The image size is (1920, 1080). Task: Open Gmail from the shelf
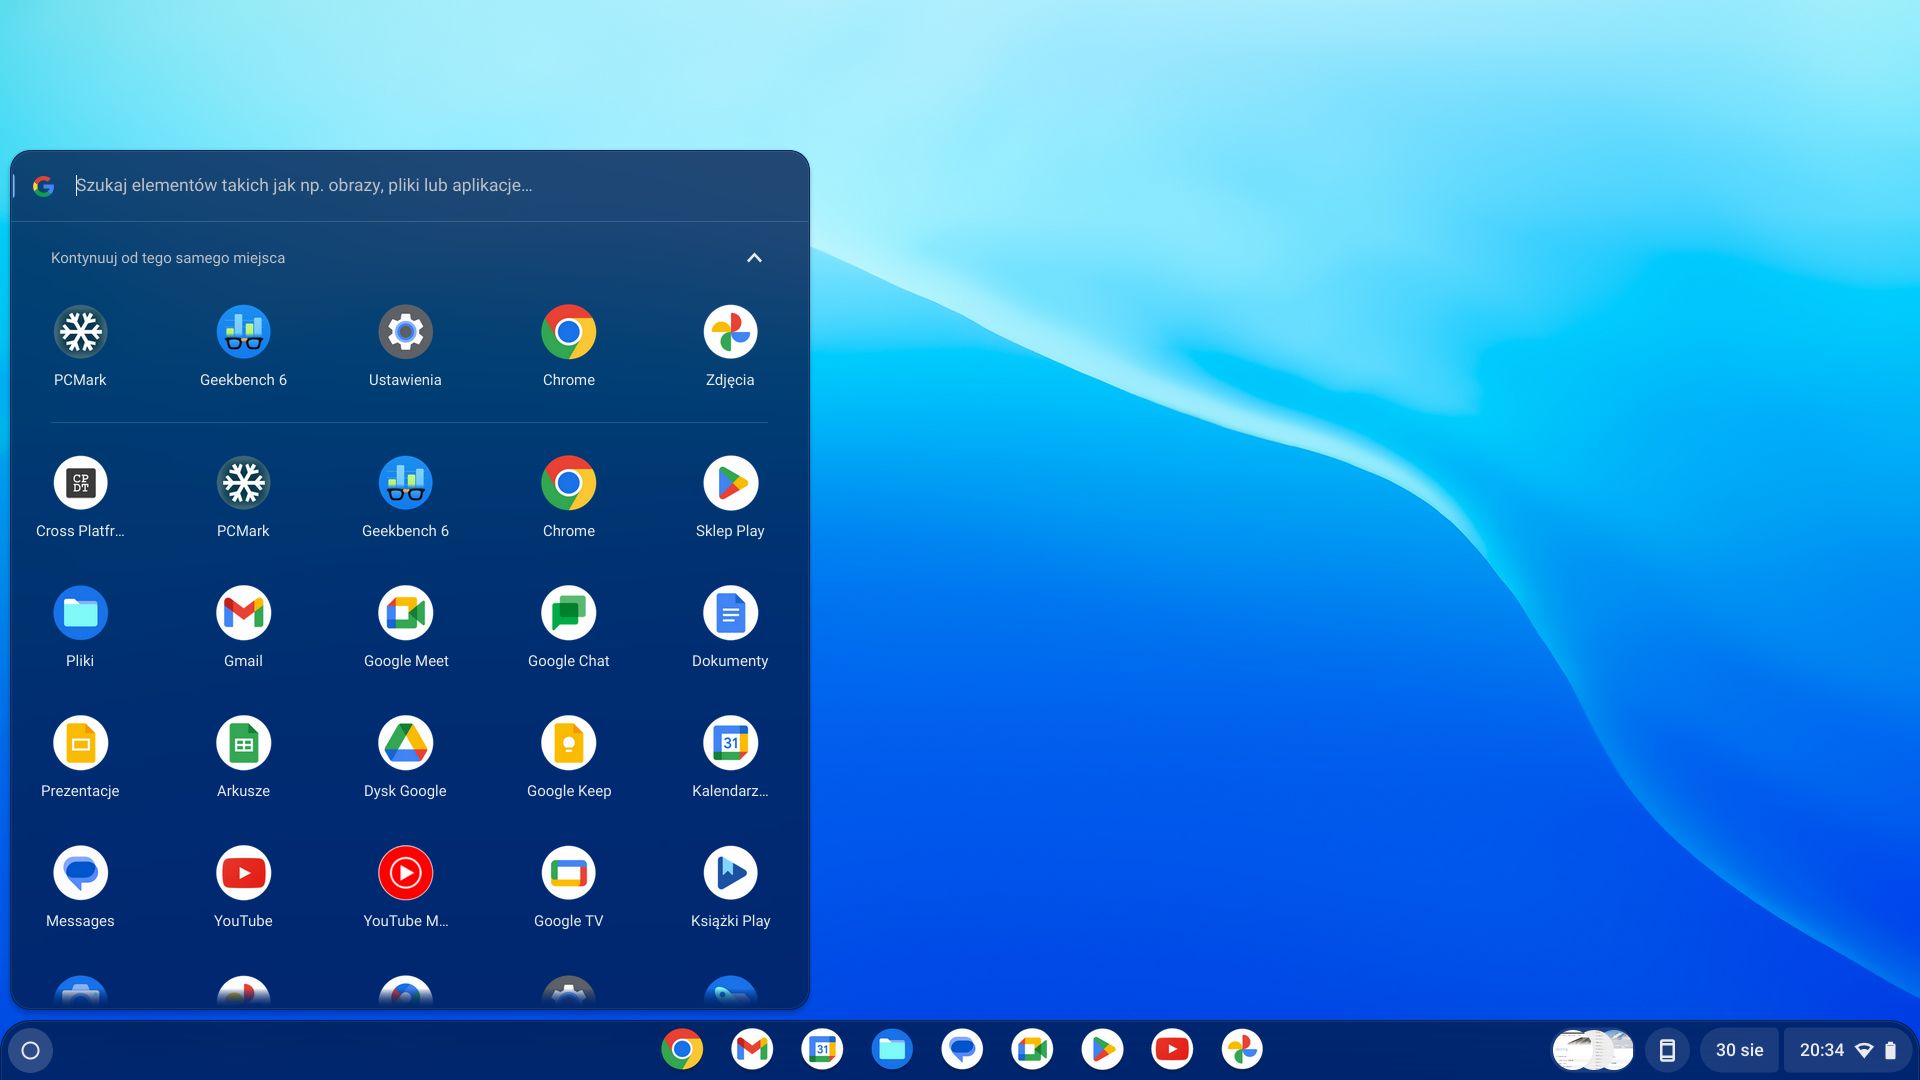point(752,1049)
